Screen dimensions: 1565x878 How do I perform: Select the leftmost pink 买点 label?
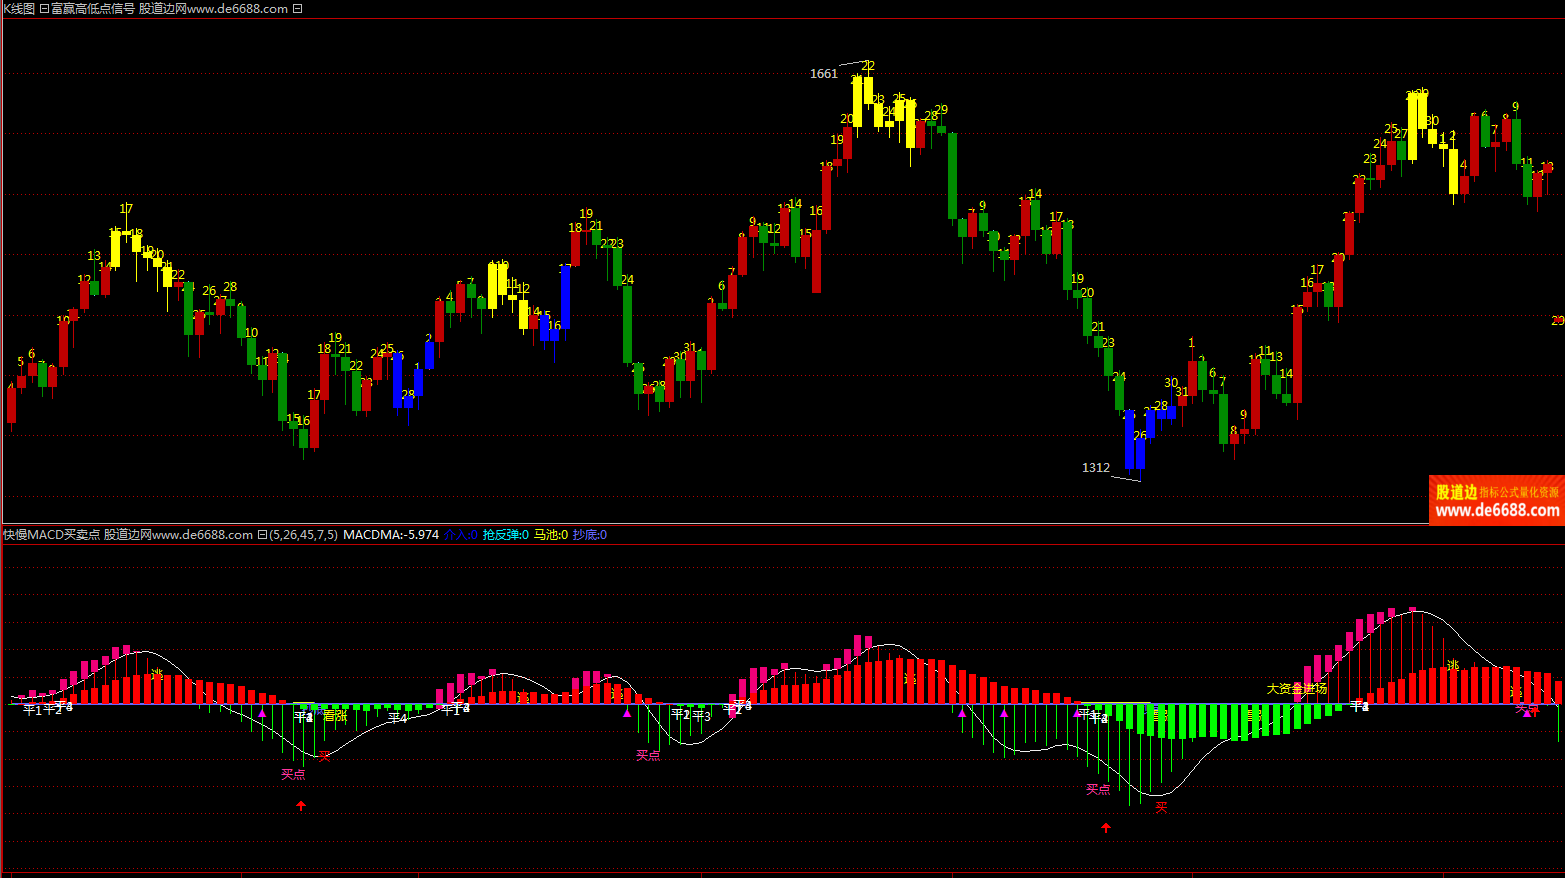click(293, 774)
